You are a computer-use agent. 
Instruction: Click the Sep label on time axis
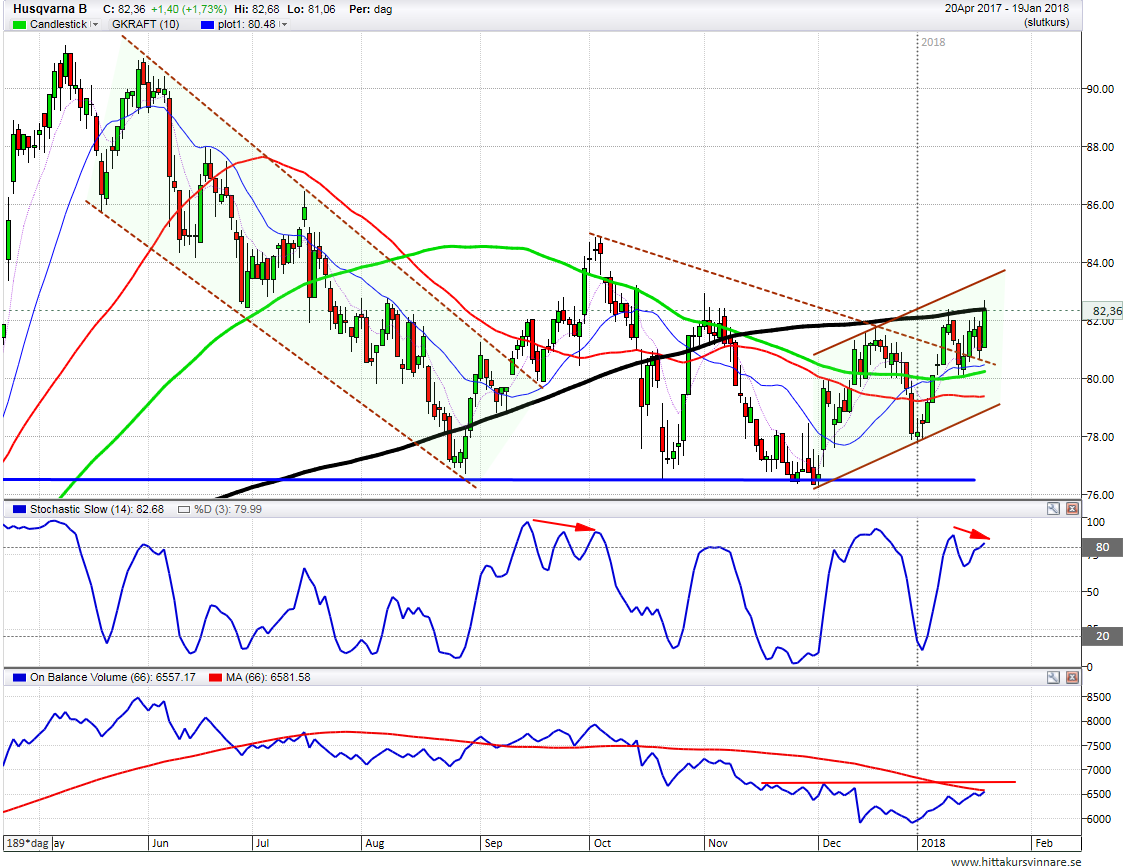(493, 843)
